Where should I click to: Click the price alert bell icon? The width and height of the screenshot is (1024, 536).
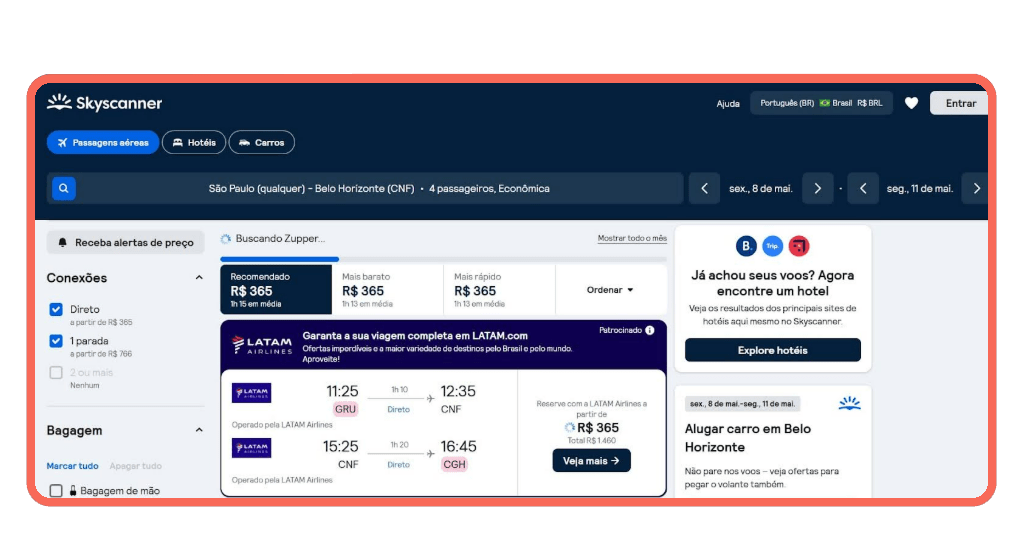pyautogui.click(x=63, y=242)
